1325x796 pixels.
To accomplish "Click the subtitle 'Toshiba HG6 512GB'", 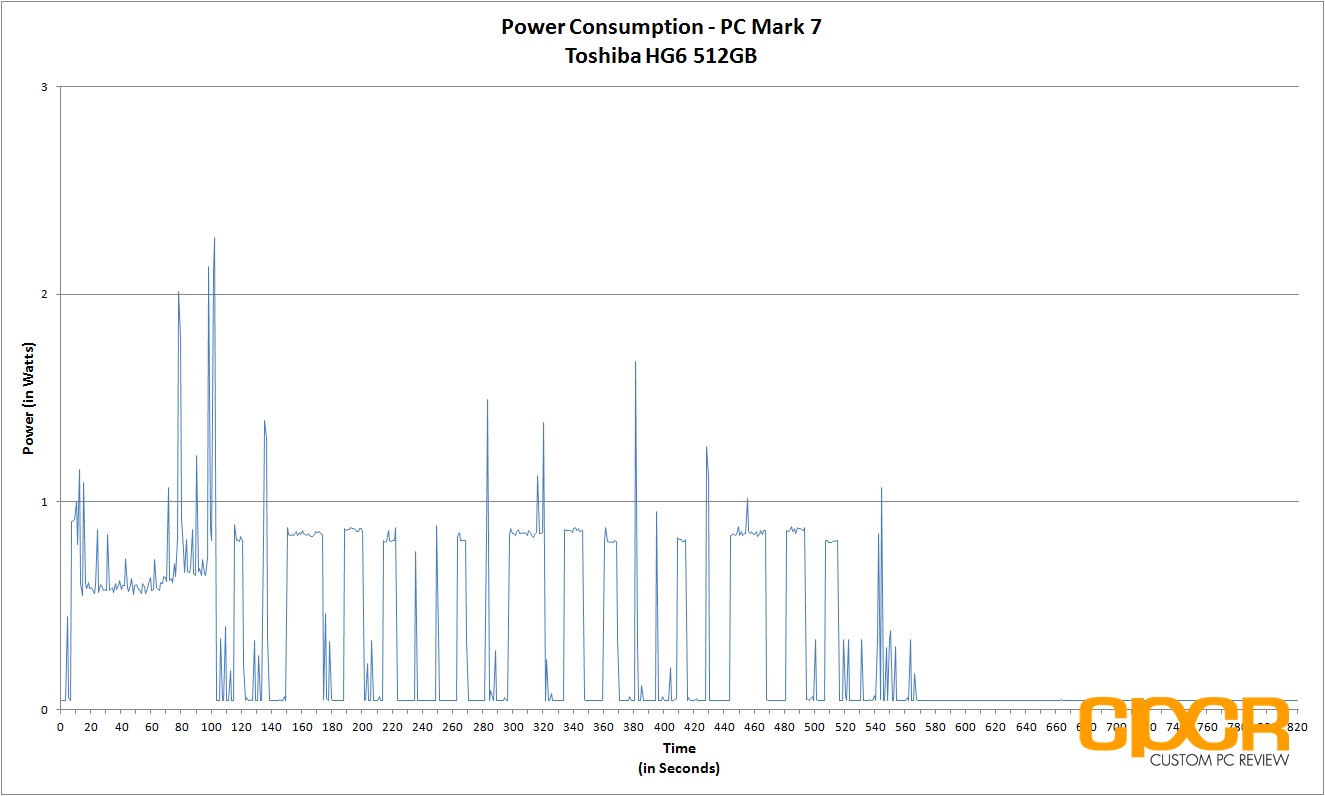I will [661, 56].
